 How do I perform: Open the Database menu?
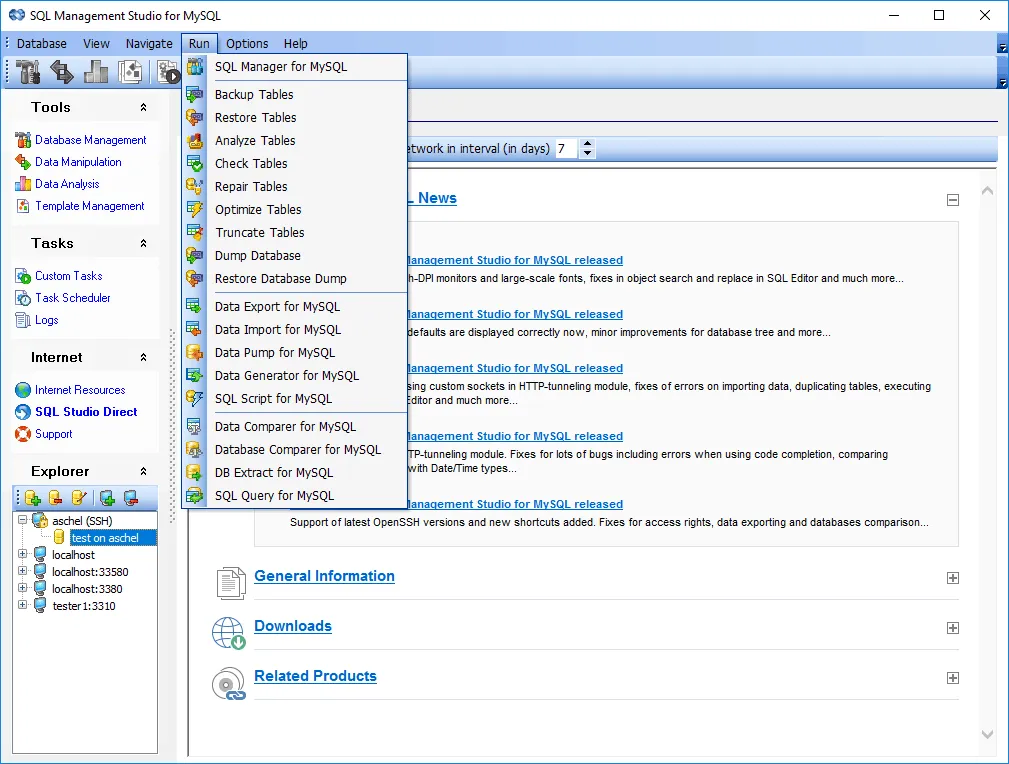[42, 43]
